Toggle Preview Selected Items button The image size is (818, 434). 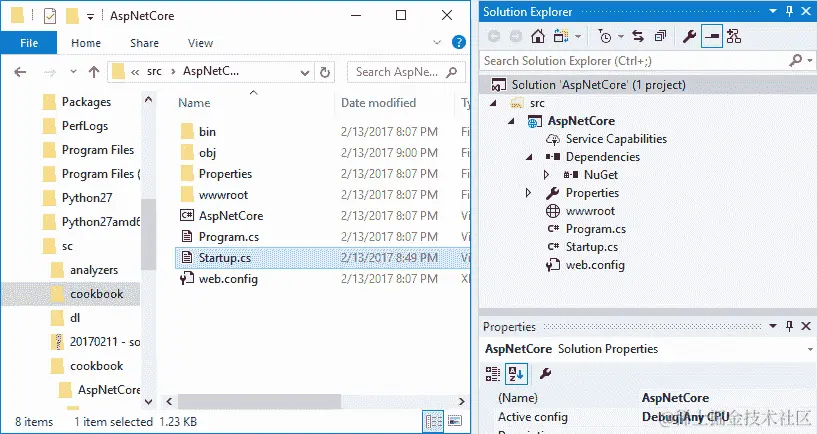712,36
